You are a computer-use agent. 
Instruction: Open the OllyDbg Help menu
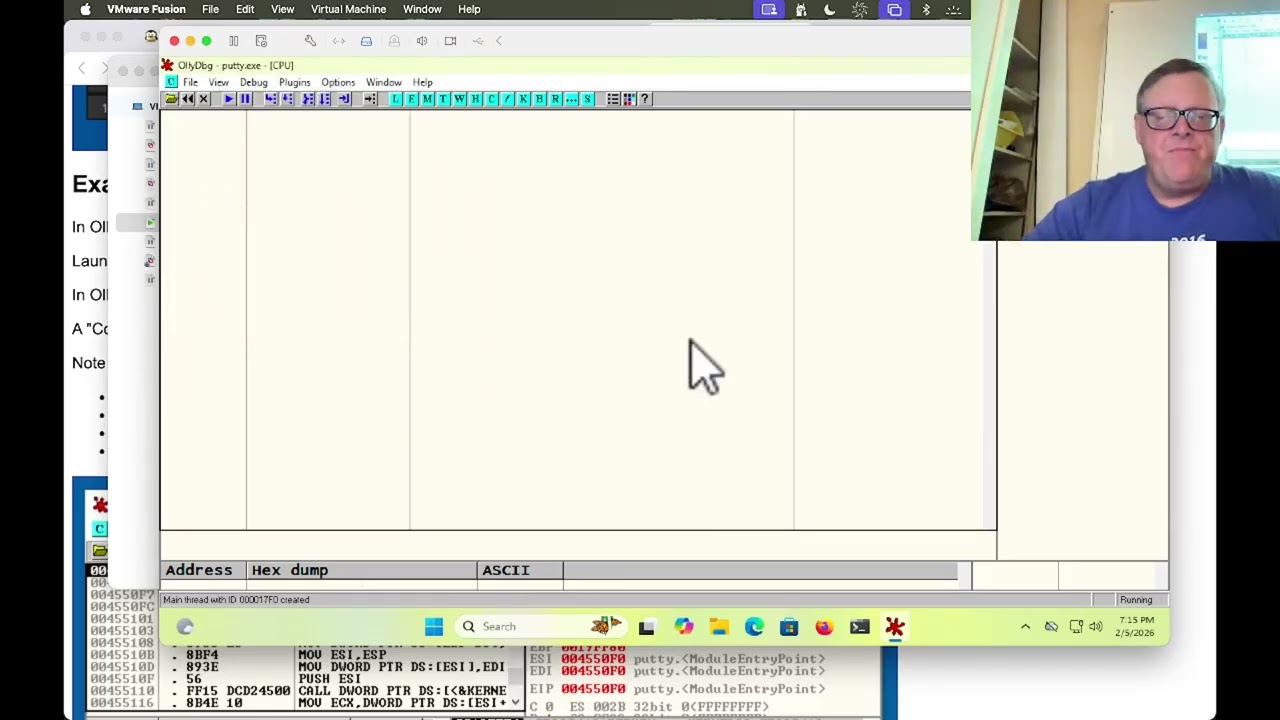pyautogui.click(x=422, y=82)
